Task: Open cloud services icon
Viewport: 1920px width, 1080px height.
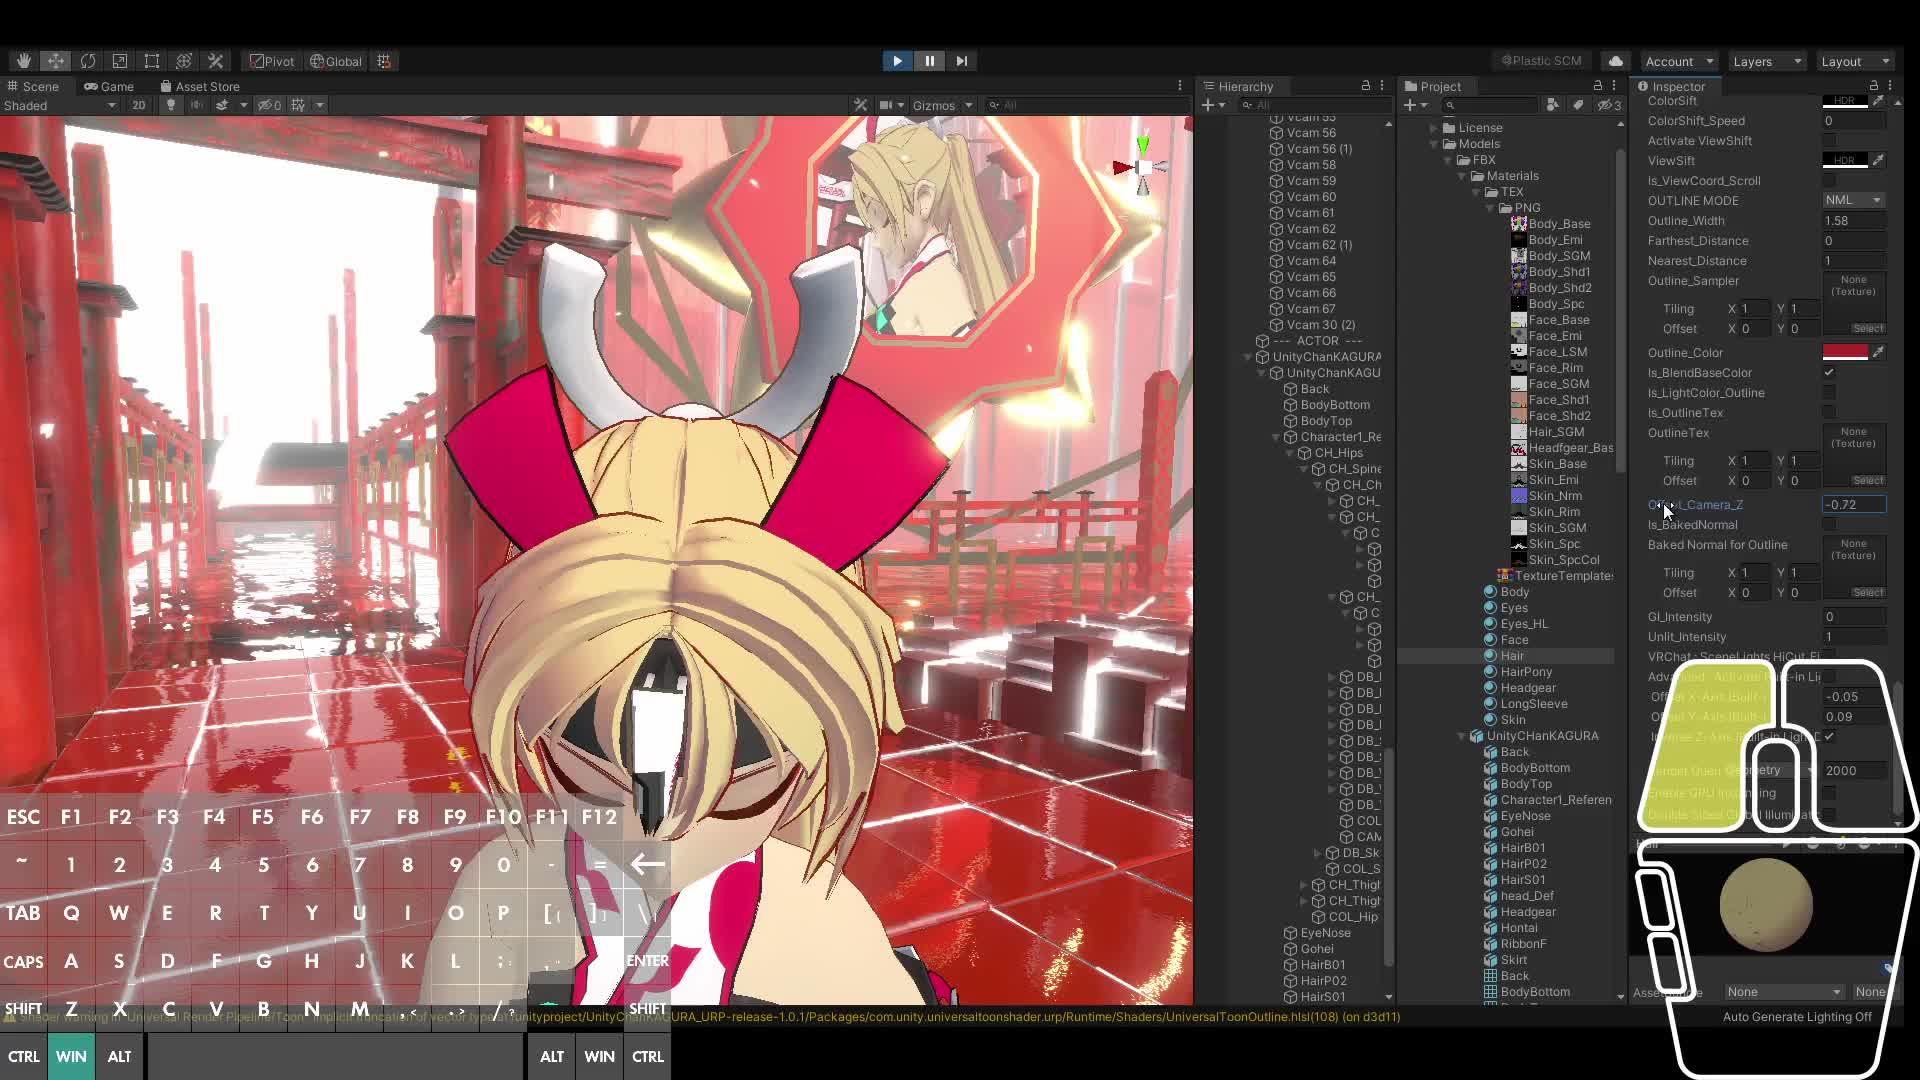Action: click(x=1615, y=61)
